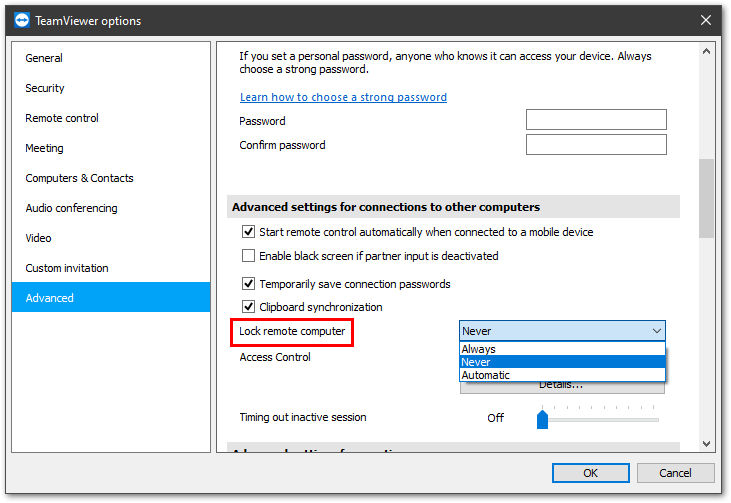
Task: Choose Automatic in the lock dropdown list
Action: (x=562, y=375)
